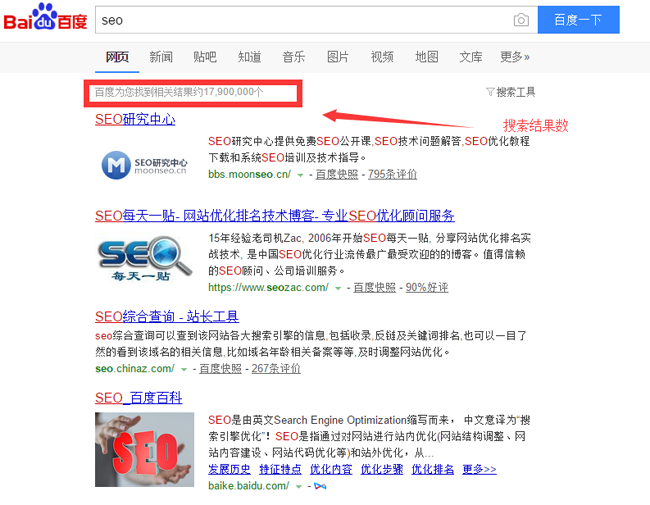
Task: Click the SEO每天一贴 magnifier thumbnail
Action: pyautogui.click(x=145, y=257)
